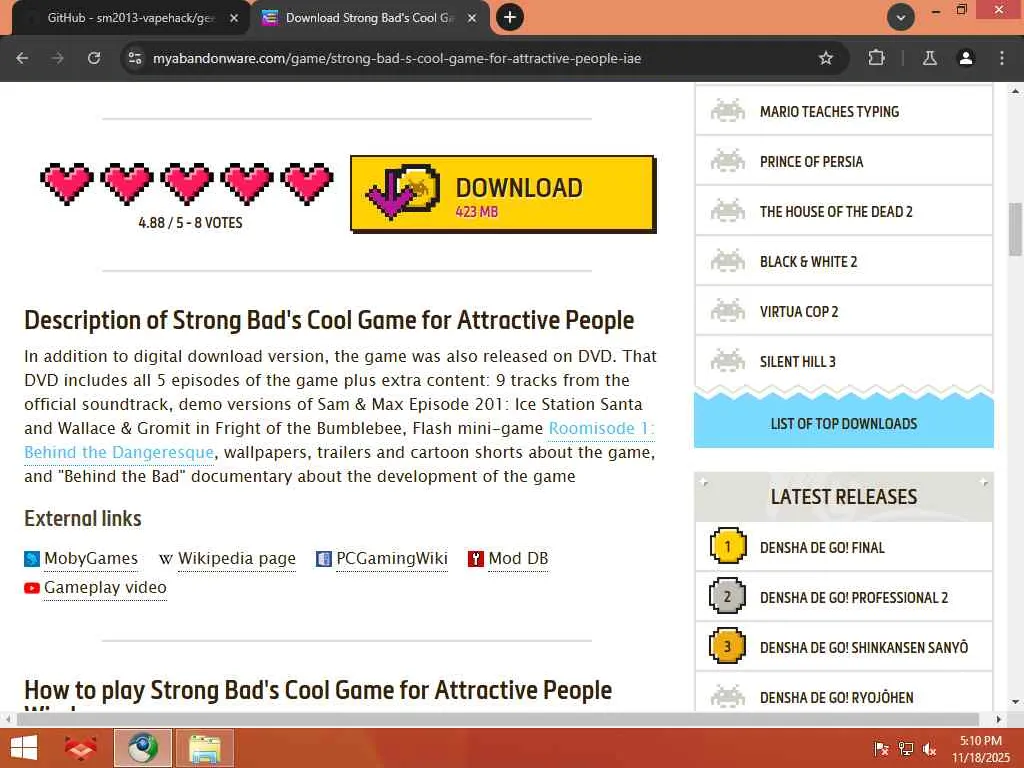Open the Gameplay video link

(x=105, y=588)
